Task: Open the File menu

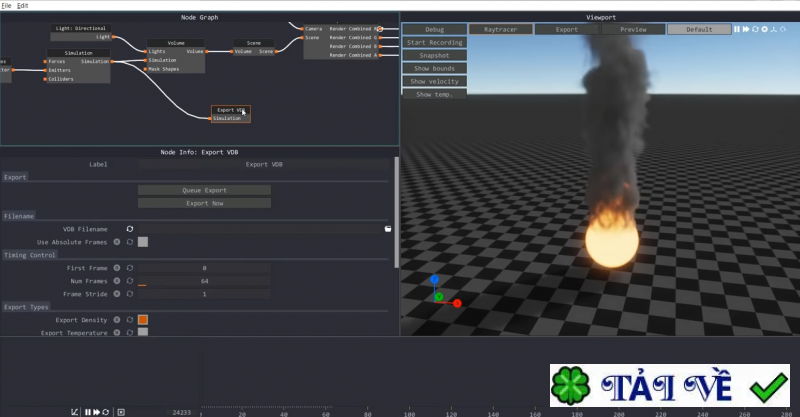Action: click(6, 6)
